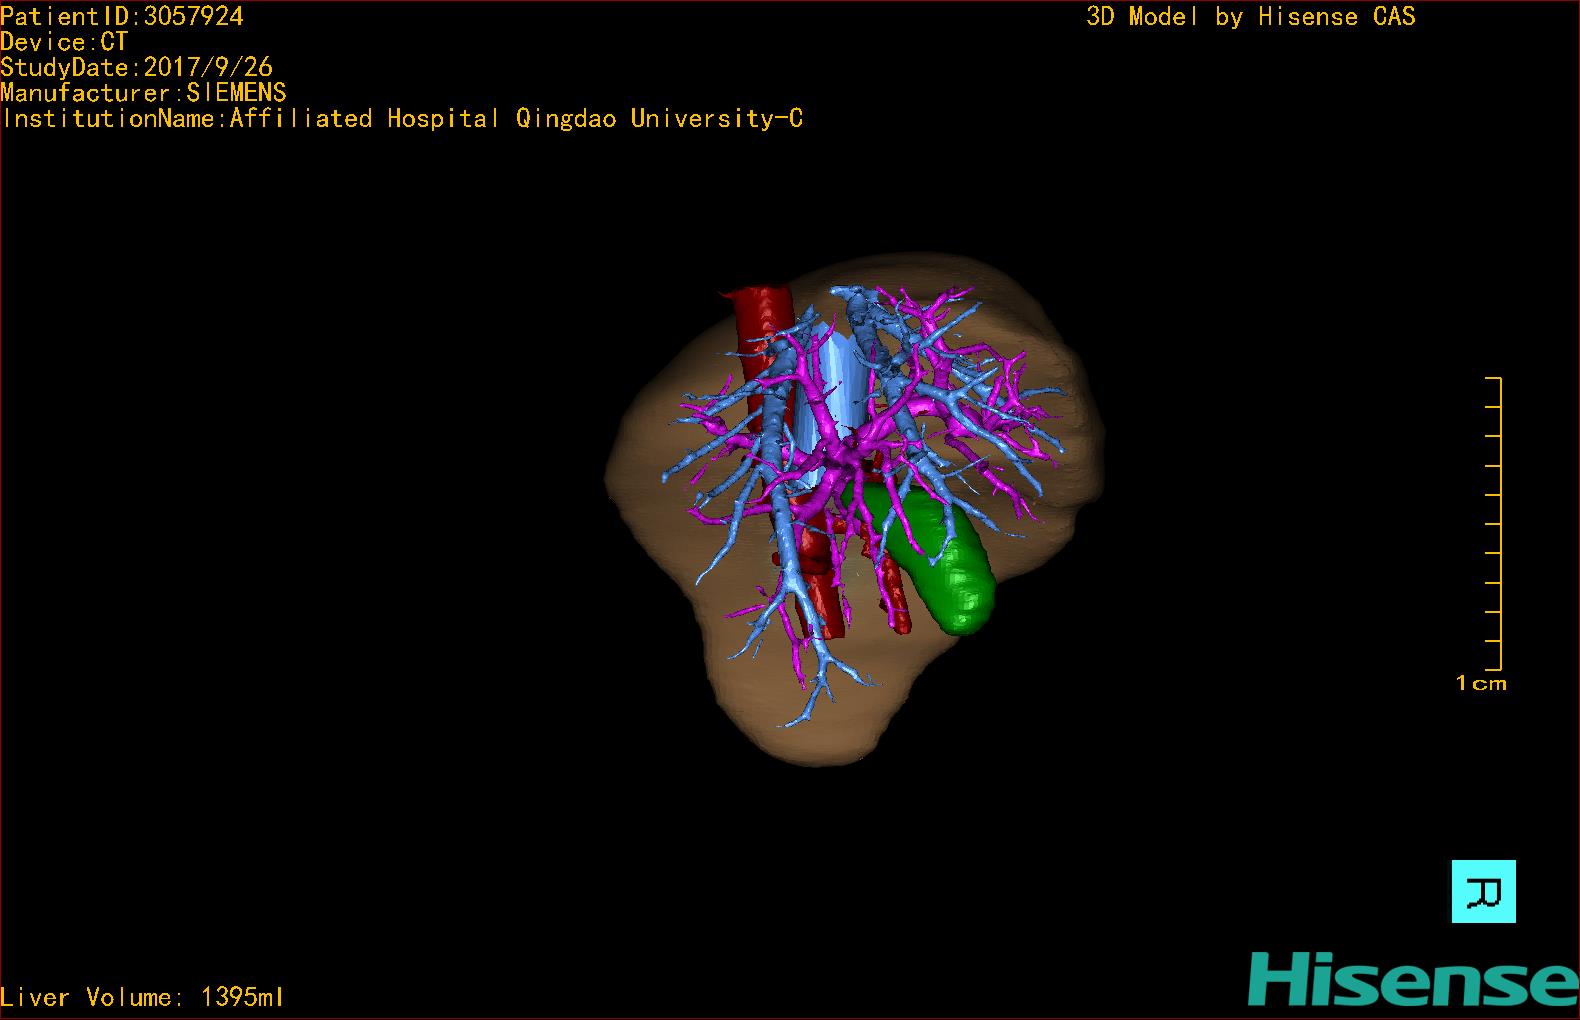The width and height of the screenshot is (1580, 1020).
Task: Click the vertical scale ruler
Action: point(1494,524)
